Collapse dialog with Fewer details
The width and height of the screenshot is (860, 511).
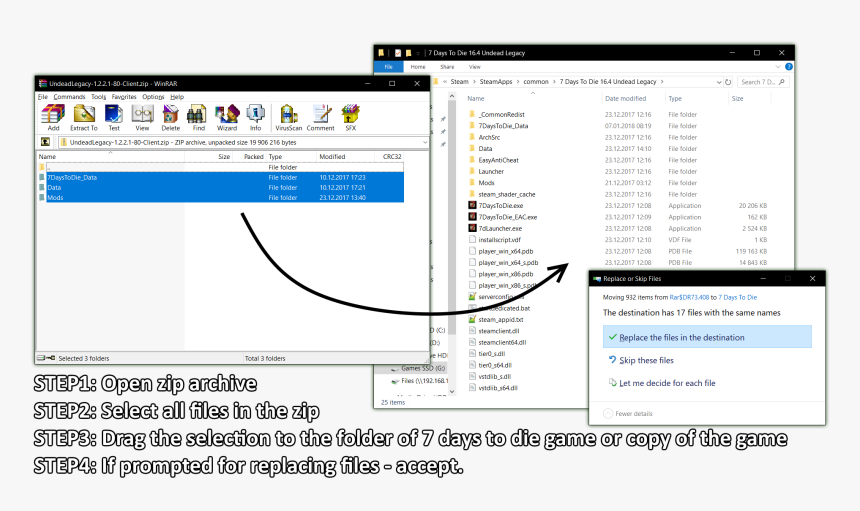[628, 413]
